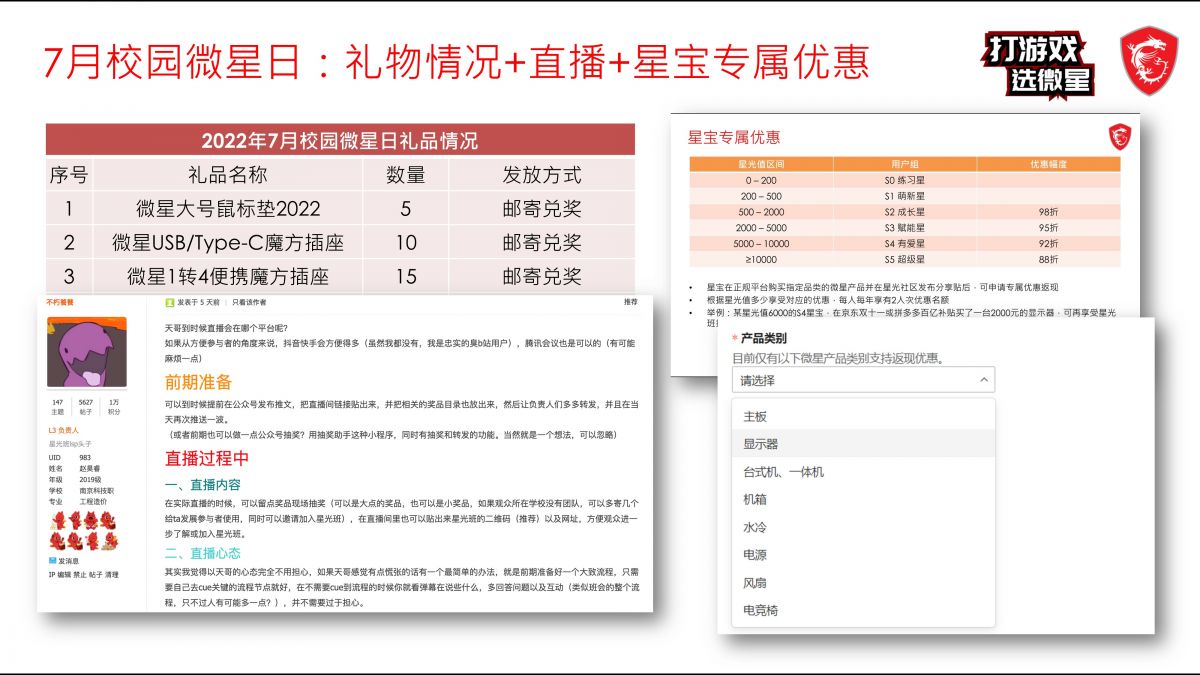Click the red dragon medal badges
Viewport: 1200px width, 675px height.
tap(84, 531)
